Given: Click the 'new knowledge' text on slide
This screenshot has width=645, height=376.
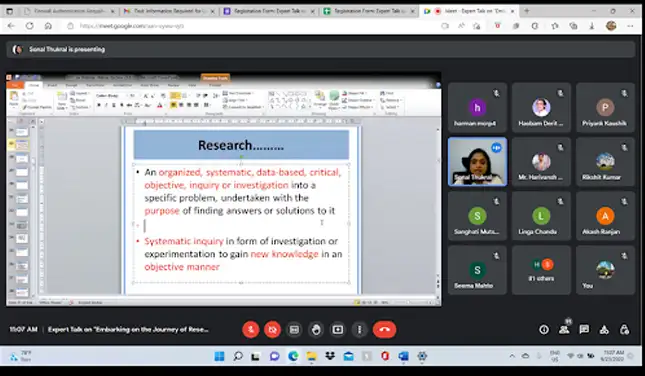Looking at the screenshot, I should click(284, 254).
